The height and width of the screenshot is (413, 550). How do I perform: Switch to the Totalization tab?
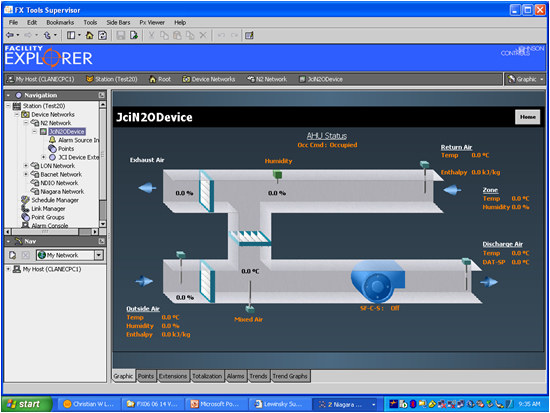pos(207,376)
